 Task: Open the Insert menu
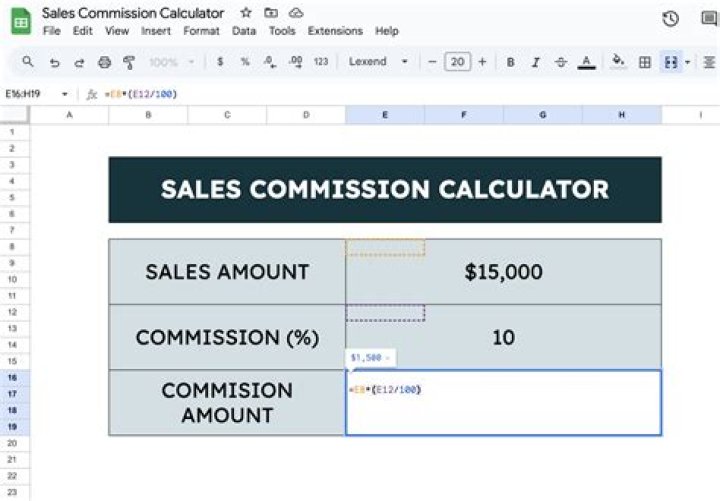coord(156,31)
